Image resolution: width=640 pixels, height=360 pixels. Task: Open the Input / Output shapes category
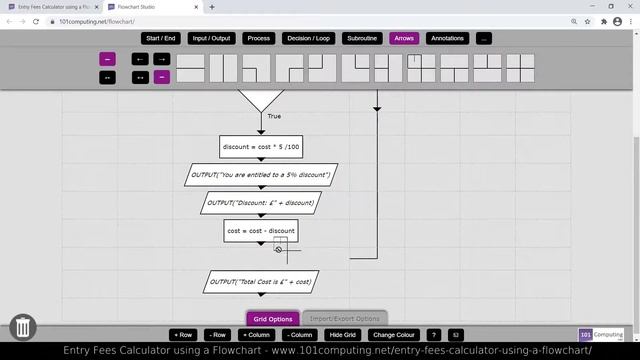click(211, 38)
